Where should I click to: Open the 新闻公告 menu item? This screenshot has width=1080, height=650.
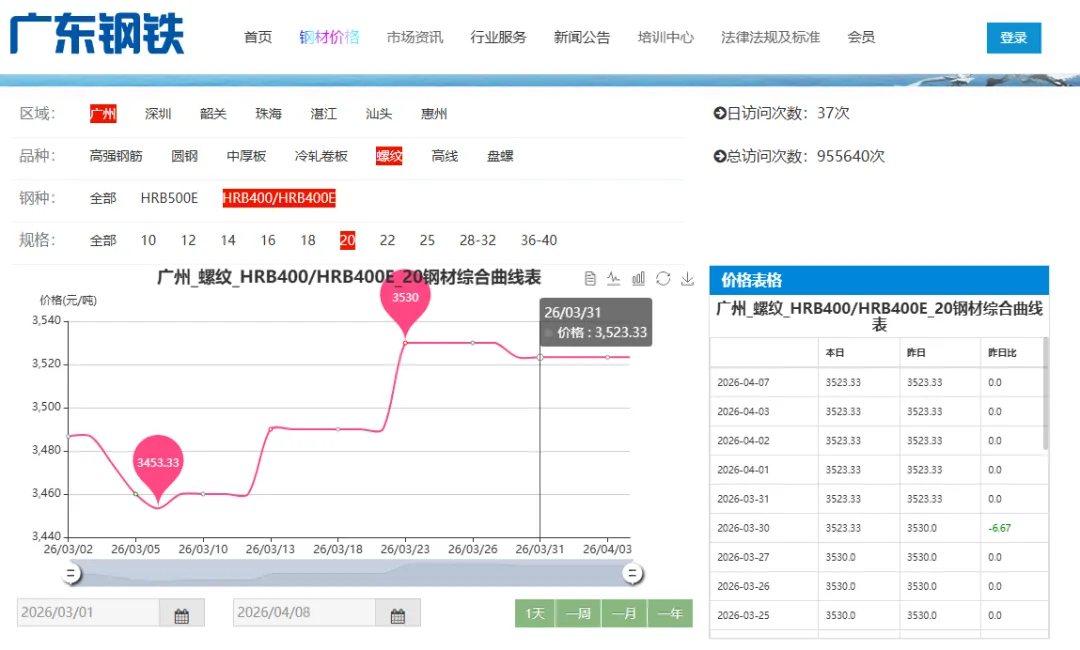coord(582,37)
